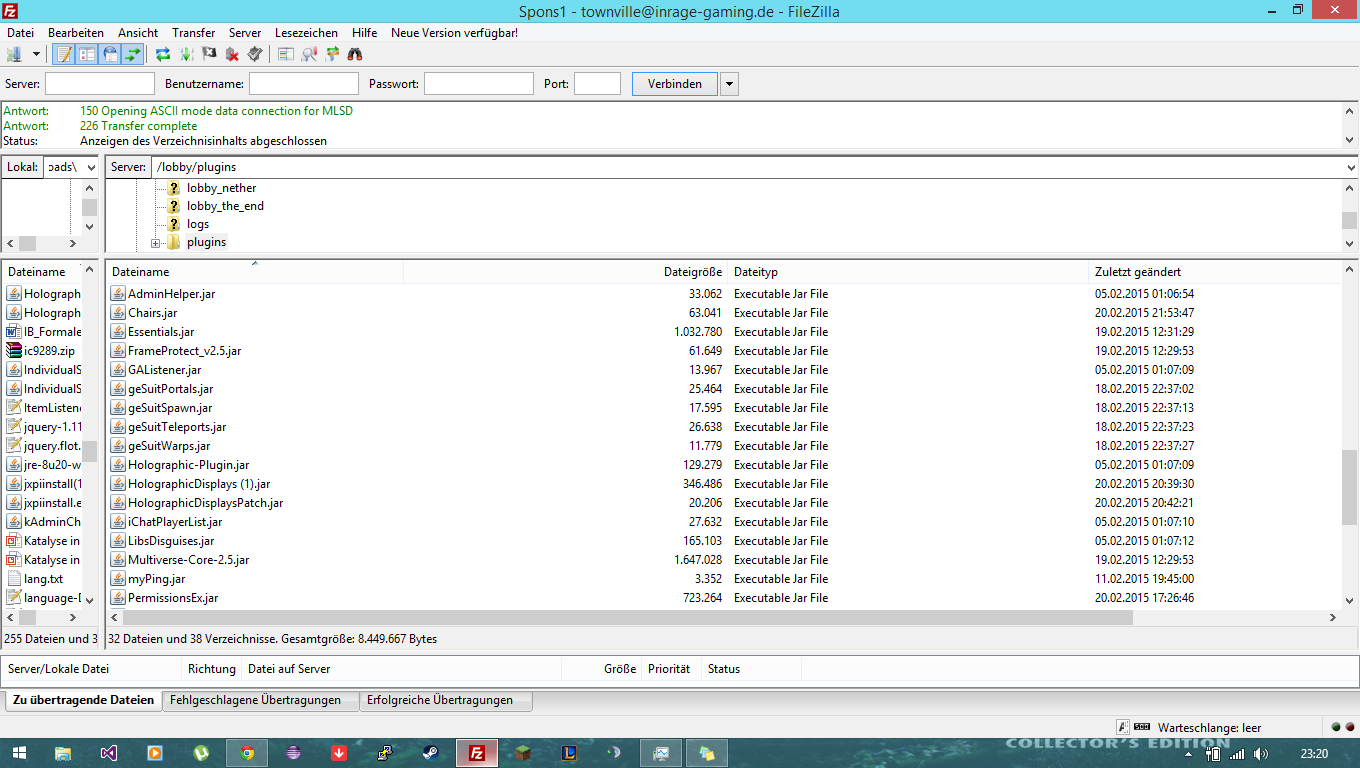
Task: Refresh the file and folder lists
Action: (x=163, y=54)
